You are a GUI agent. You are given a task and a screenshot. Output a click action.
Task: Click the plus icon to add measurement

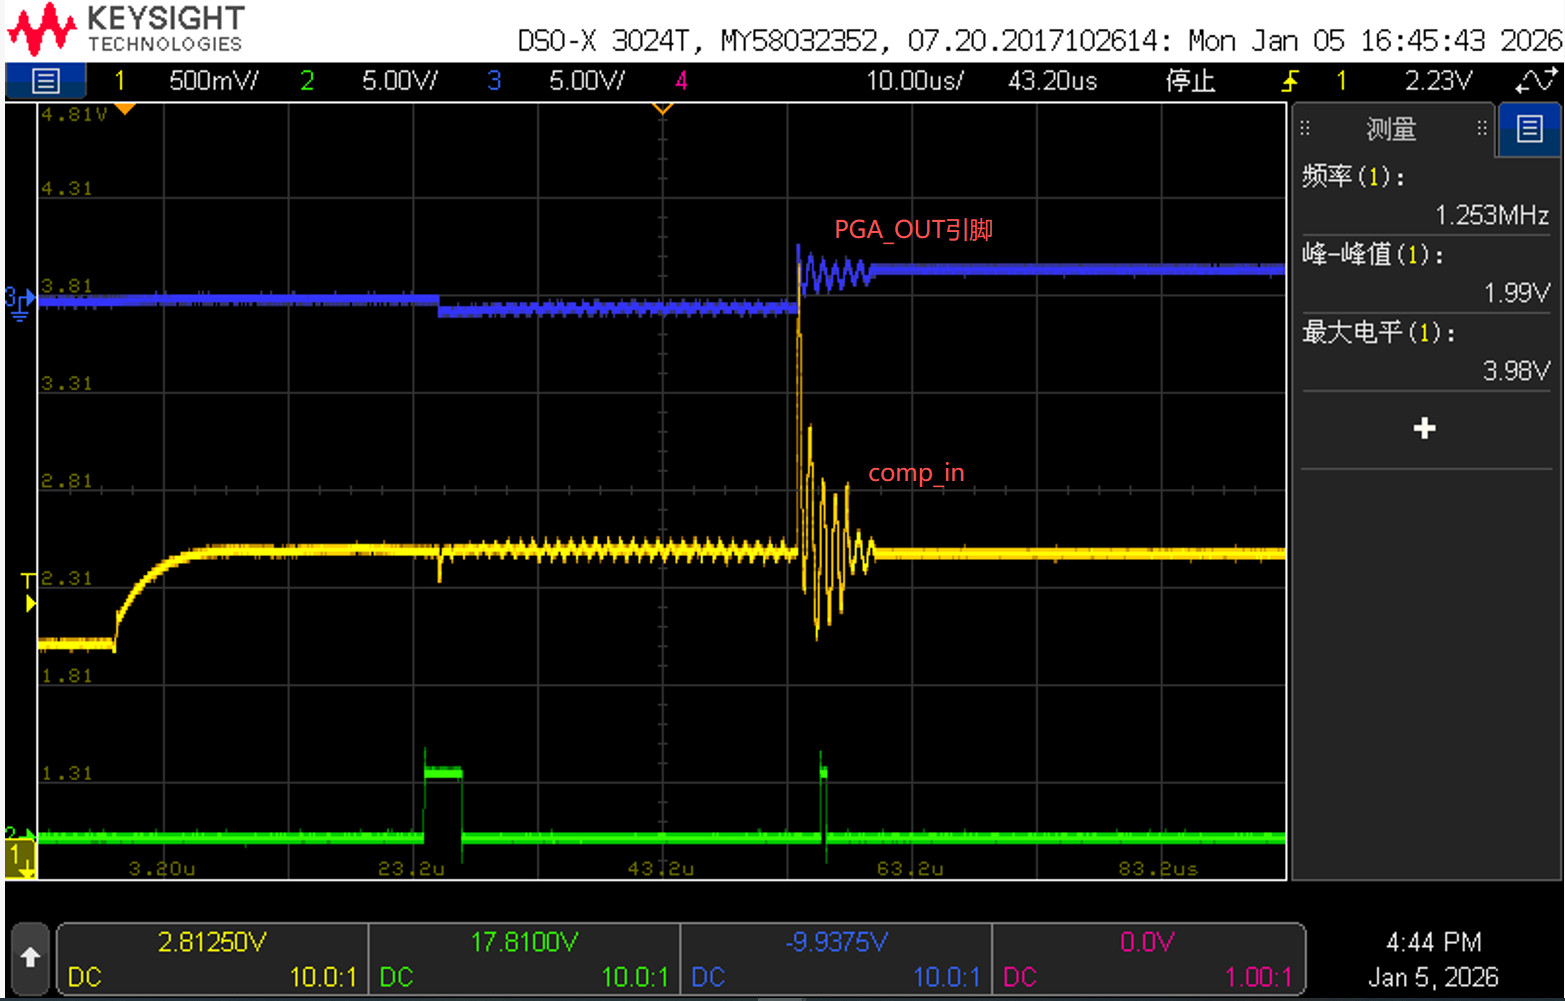[x=1425, y=428]
